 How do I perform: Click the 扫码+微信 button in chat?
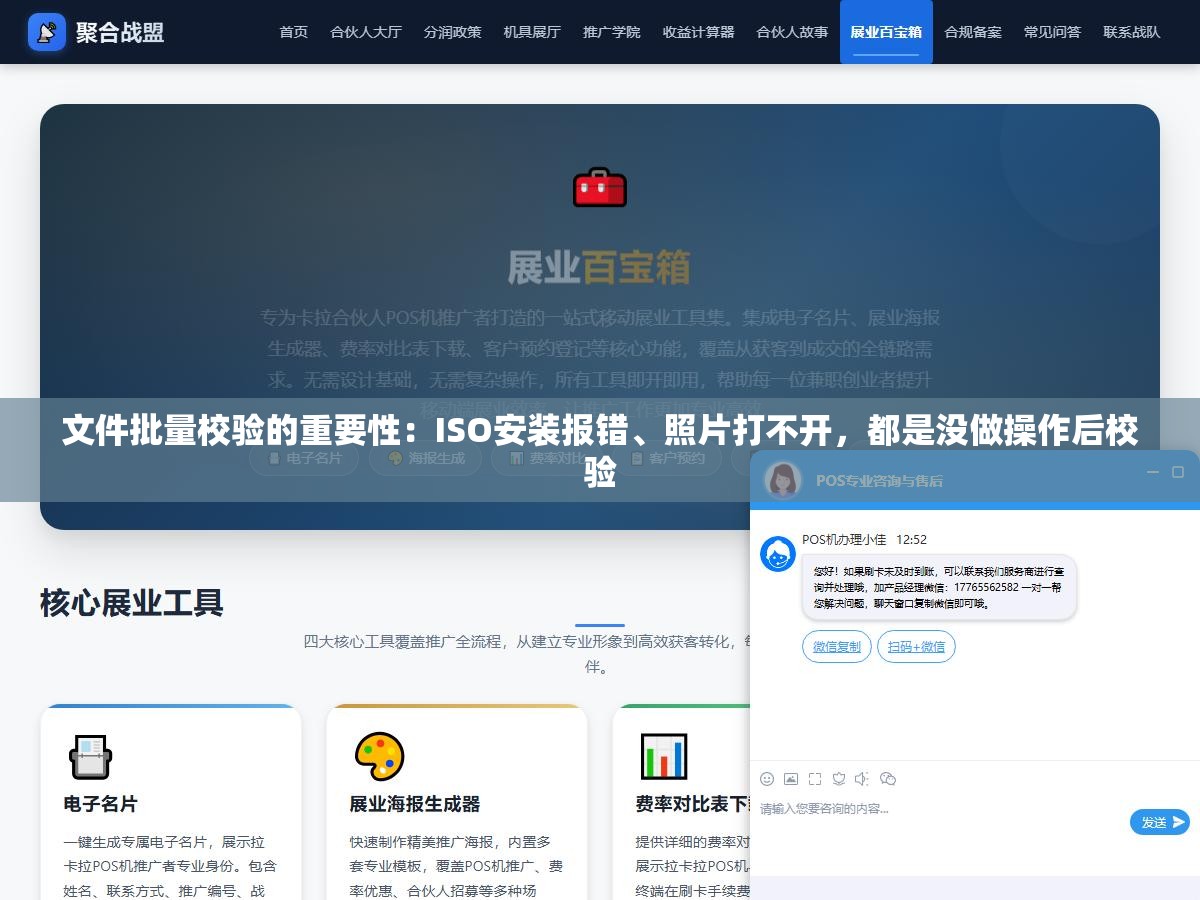pyautogui.click(x=916, y=647)
